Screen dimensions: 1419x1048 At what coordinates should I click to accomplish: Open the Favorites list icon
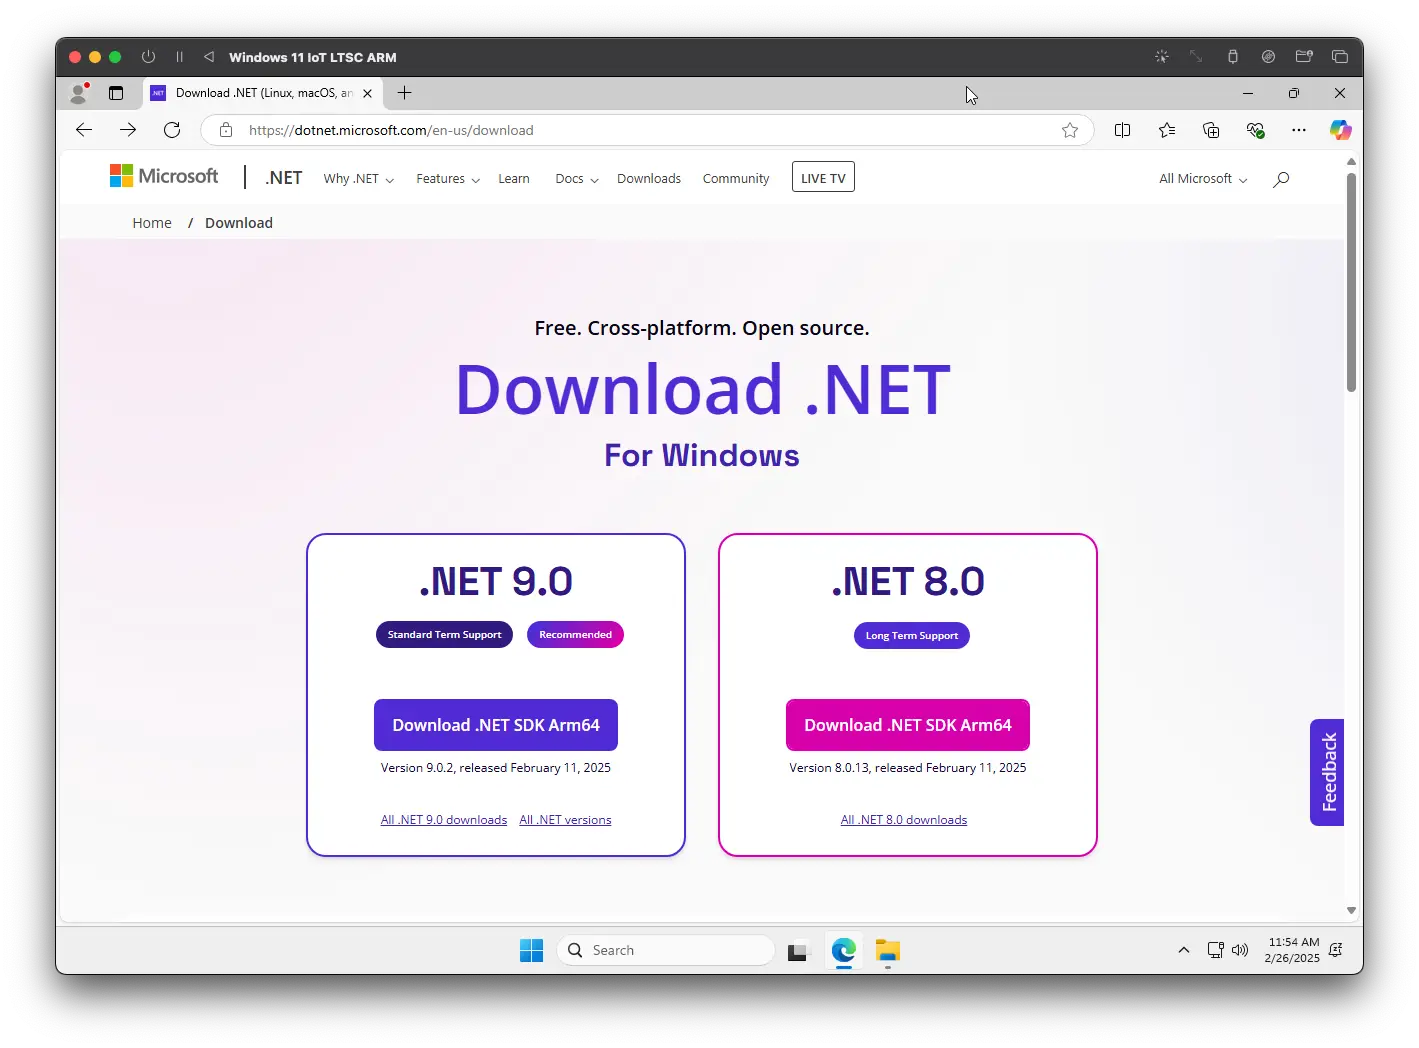(1167, 130)
